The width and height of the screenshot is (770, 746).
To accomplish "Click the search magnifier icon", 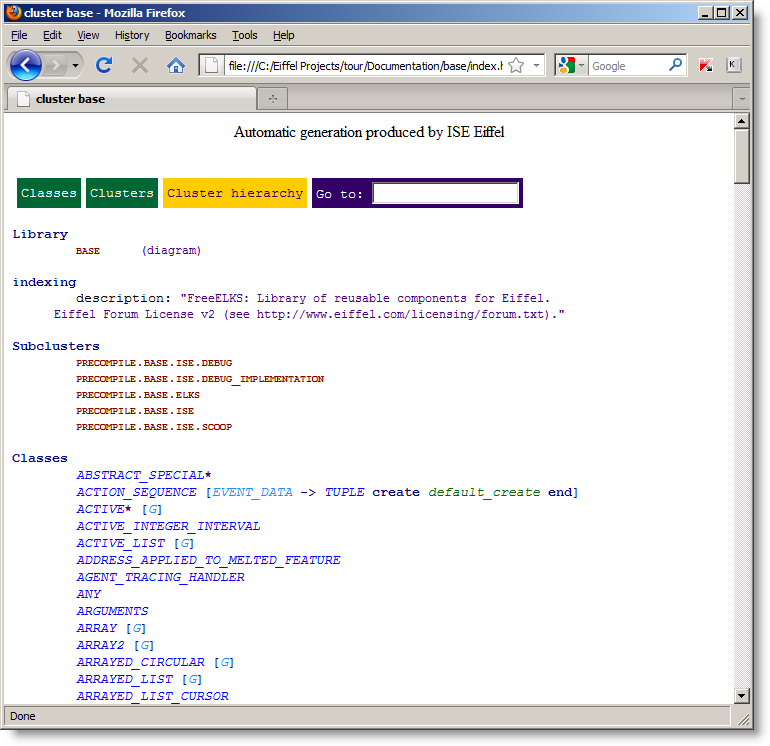I will [x=676, y=65].
